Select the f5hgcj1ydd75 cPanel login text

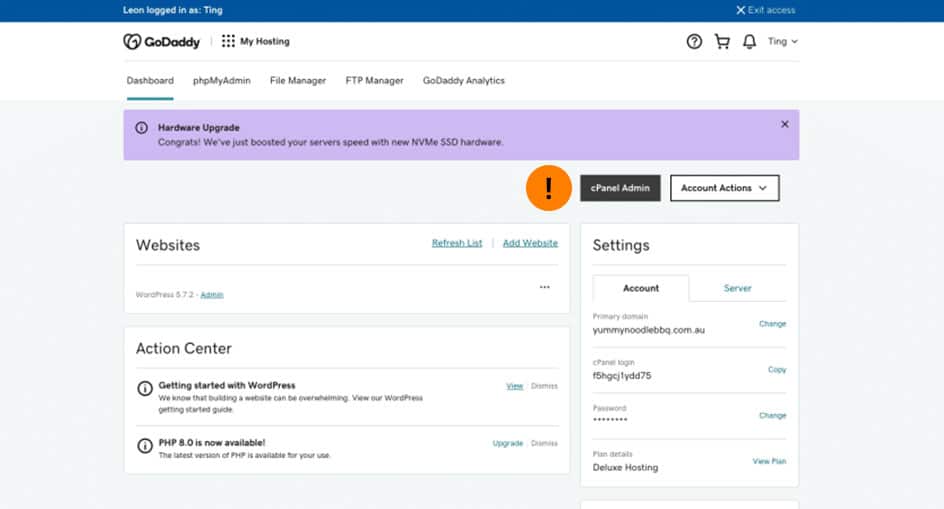[622, 376]
